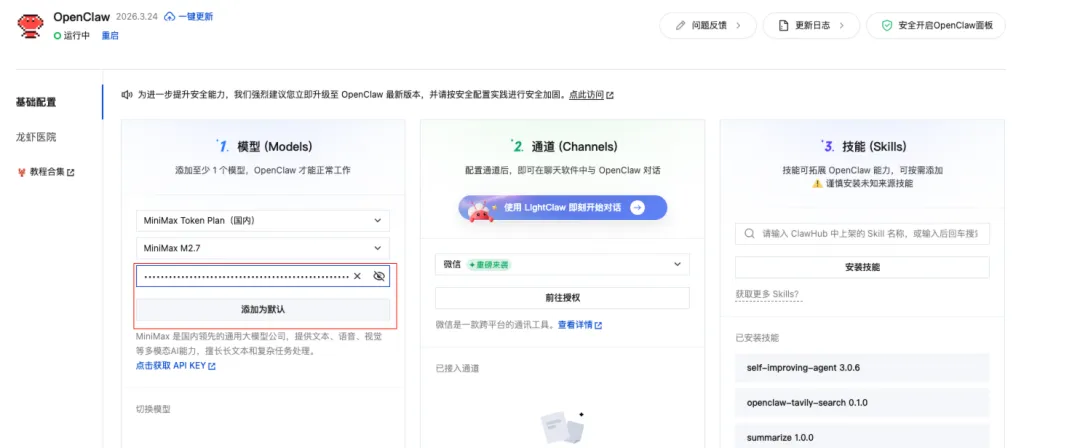Click the empty channels document illustration

(x=563, y=427)
